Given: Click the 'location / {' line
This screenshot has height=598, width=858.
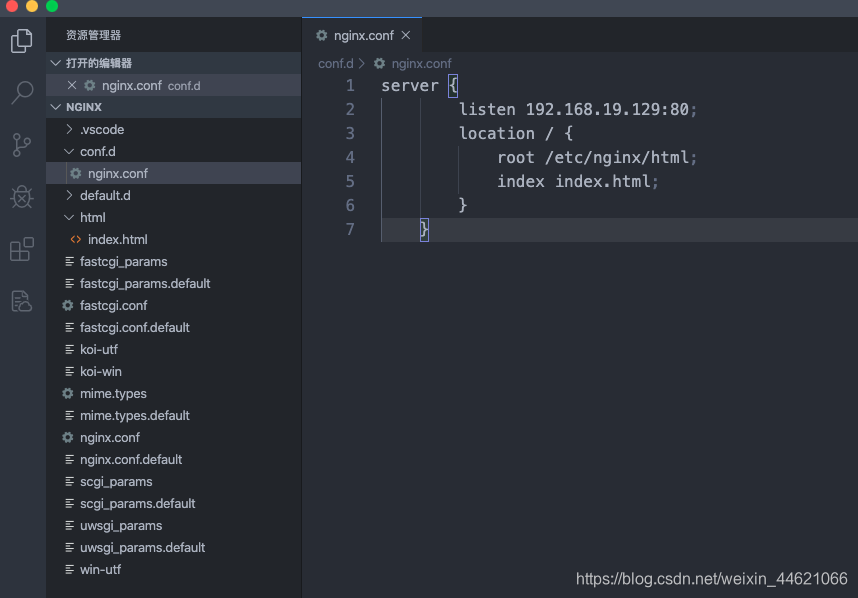Looking at the screenshot, I should (515, 133).
